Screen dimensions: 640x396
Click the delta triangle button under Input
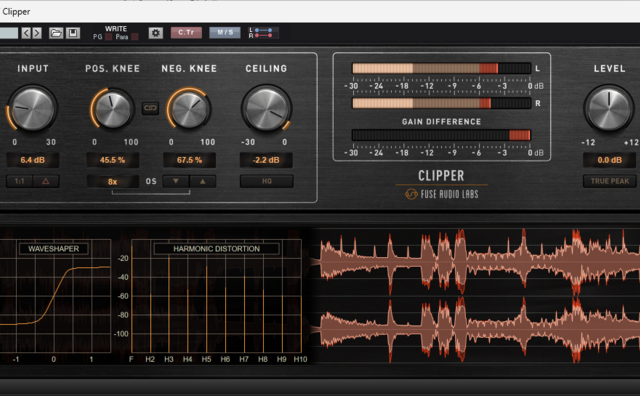[x=46, y=181]
